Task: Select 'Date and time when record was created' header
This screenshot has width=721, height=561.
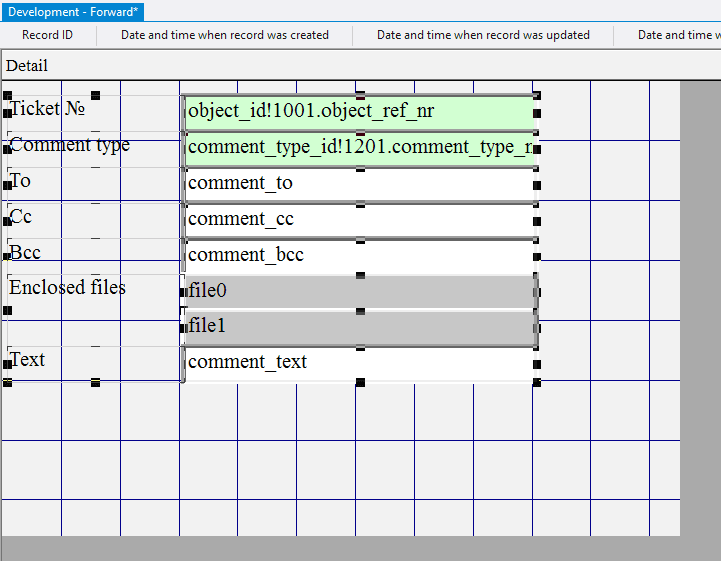Action: (x=225, y=35)
